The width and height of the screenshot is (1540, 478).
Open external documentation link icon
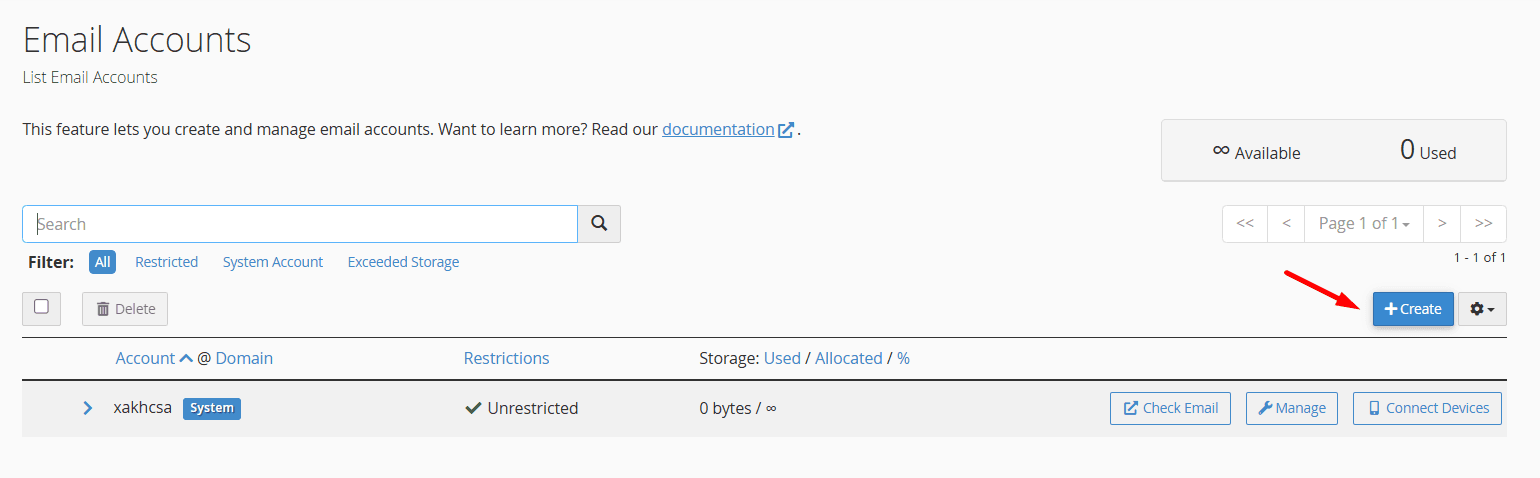[x=786, y=130]
